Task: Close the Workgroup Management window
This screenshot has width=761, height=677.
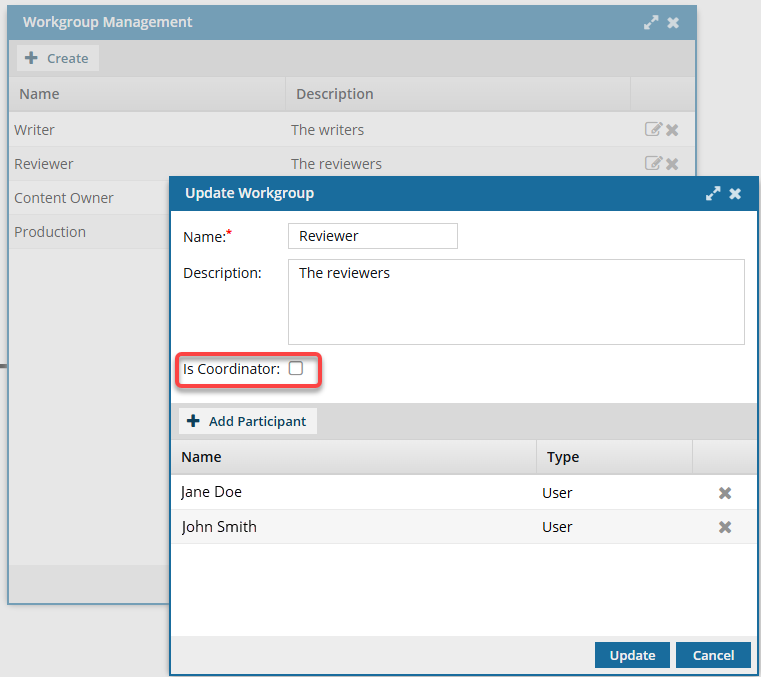Action: [673, 22]
